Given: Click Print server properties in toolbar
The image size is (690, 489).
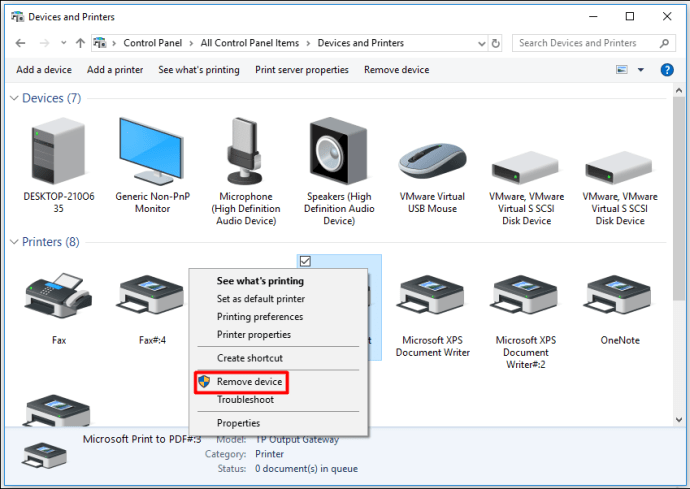Looking at the screenshot, I should pyautogui.click(x=301, y=70).
